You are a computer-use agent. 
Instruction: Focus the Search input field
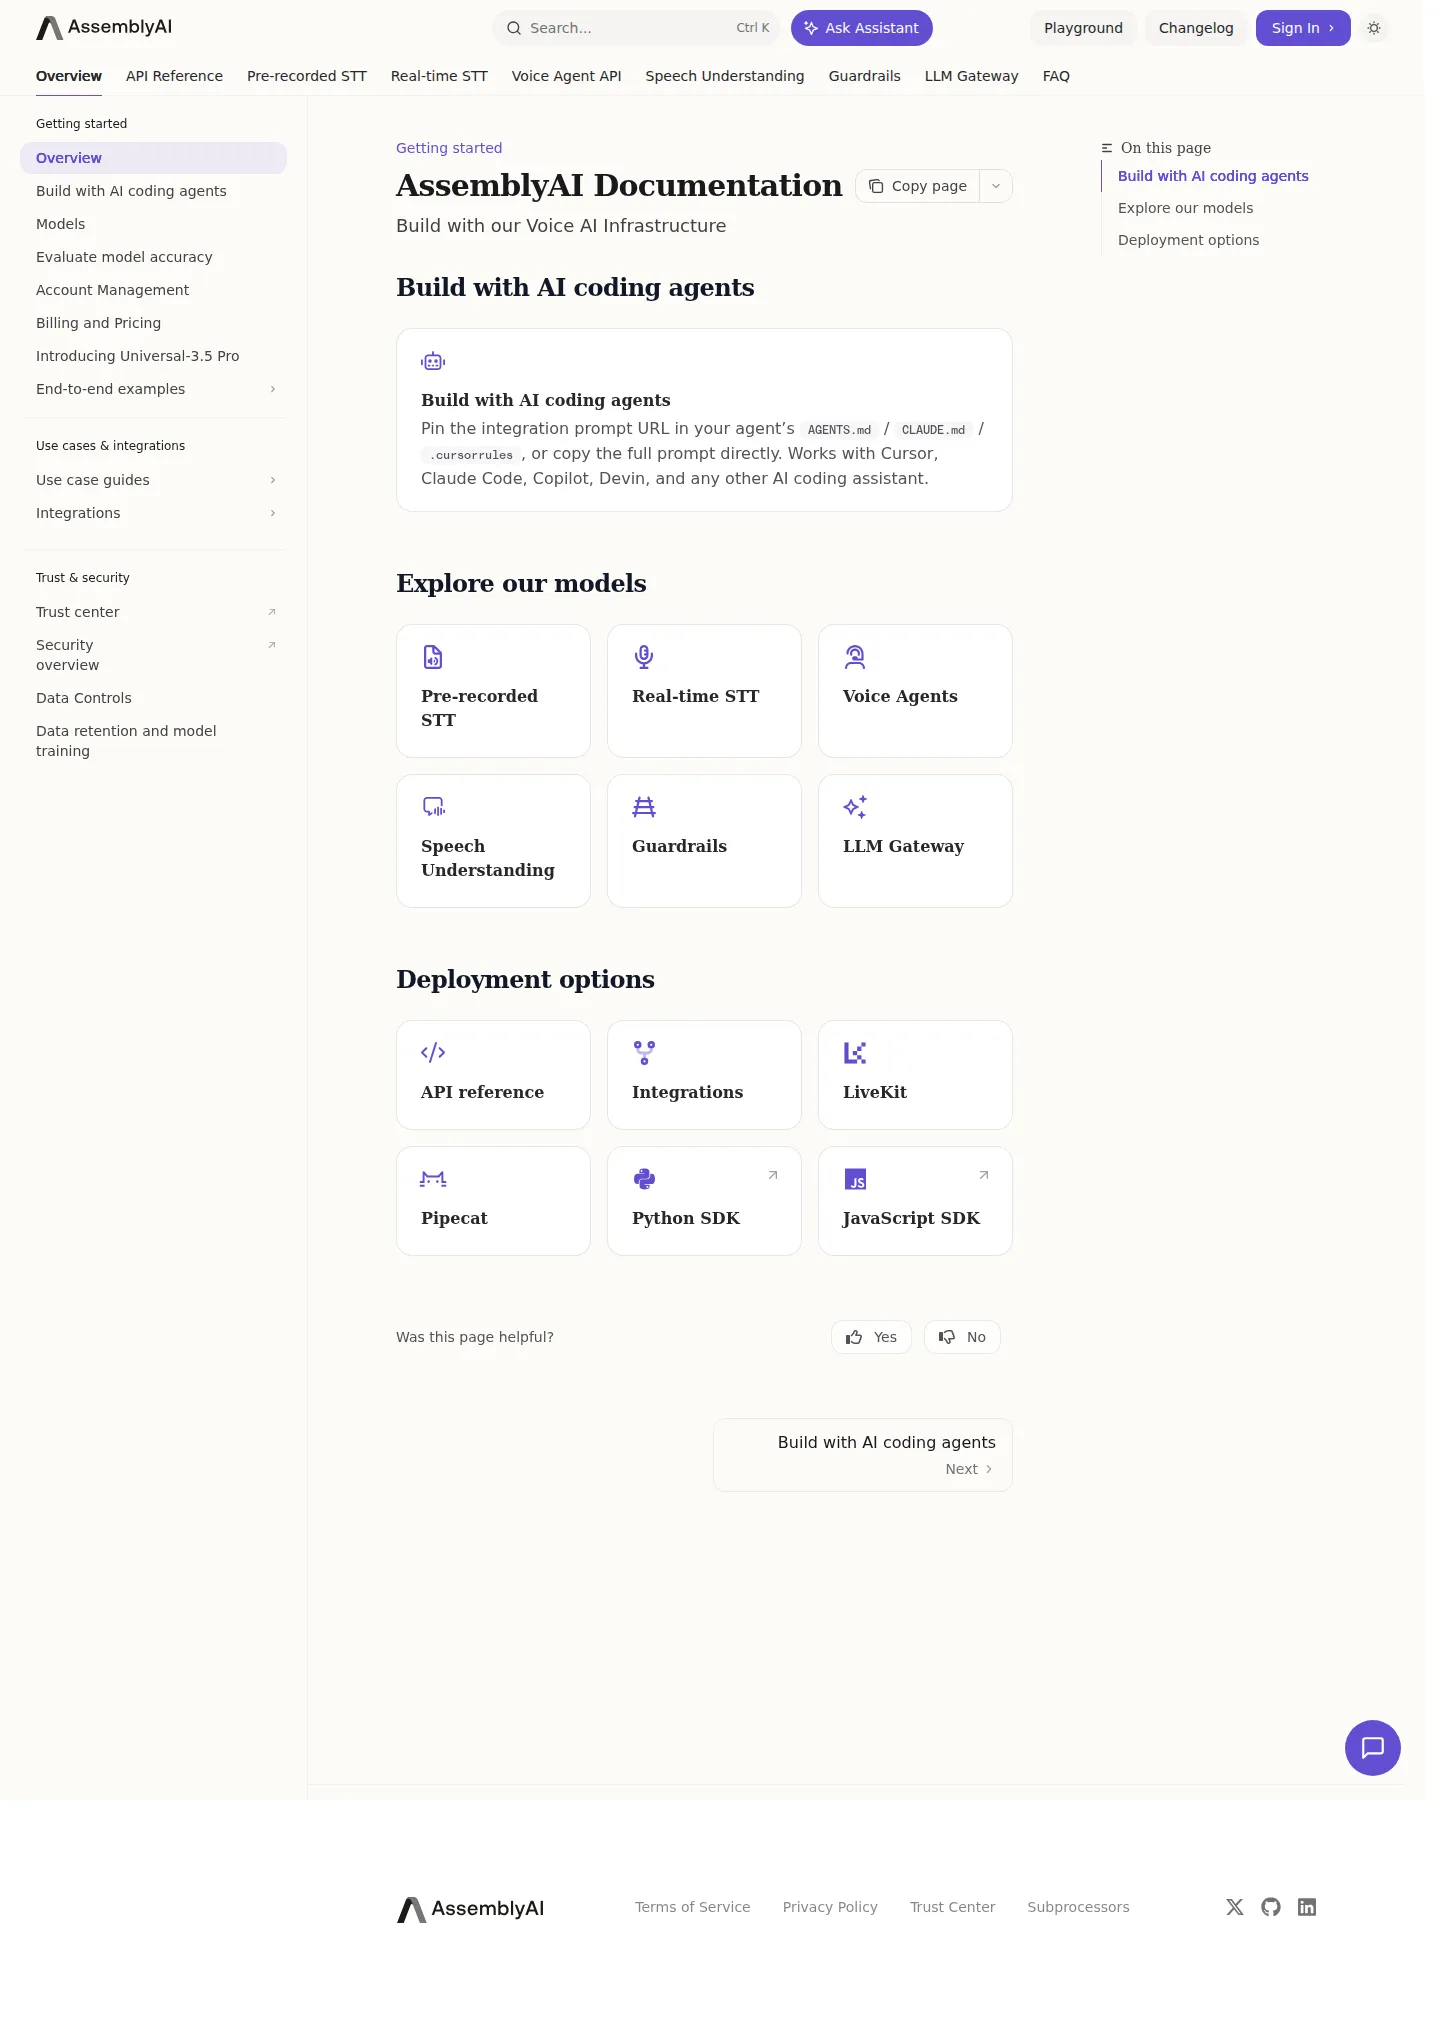click(x=635, y=28)
